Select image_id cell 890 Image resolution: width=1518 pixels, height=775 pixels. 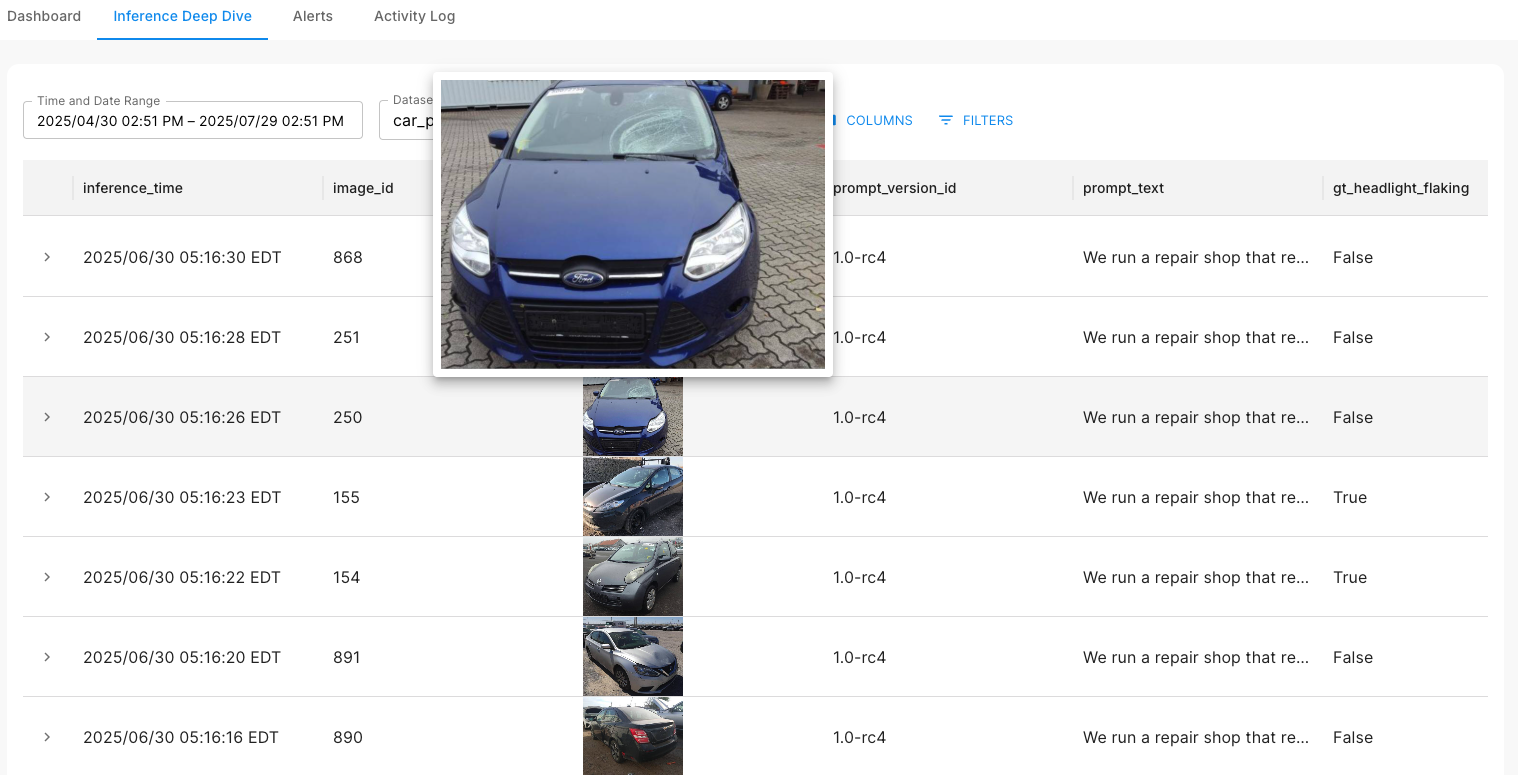coord(348,737)
